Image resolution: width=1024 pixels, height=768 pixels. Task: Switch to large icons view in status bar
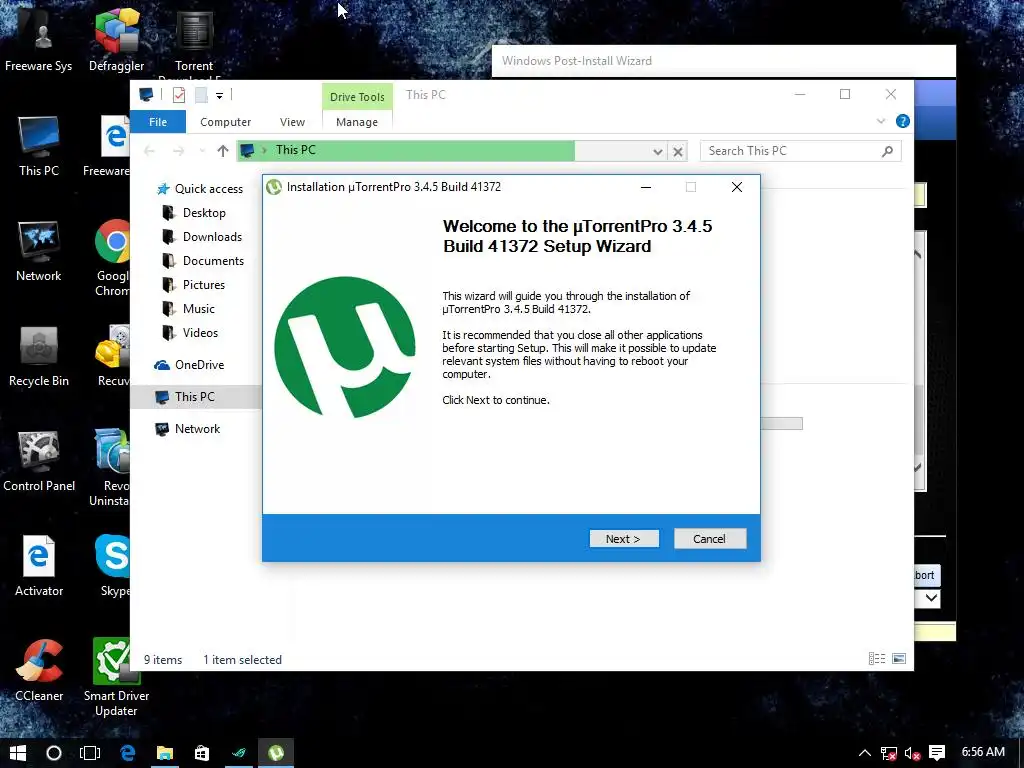tap(899, 658)
